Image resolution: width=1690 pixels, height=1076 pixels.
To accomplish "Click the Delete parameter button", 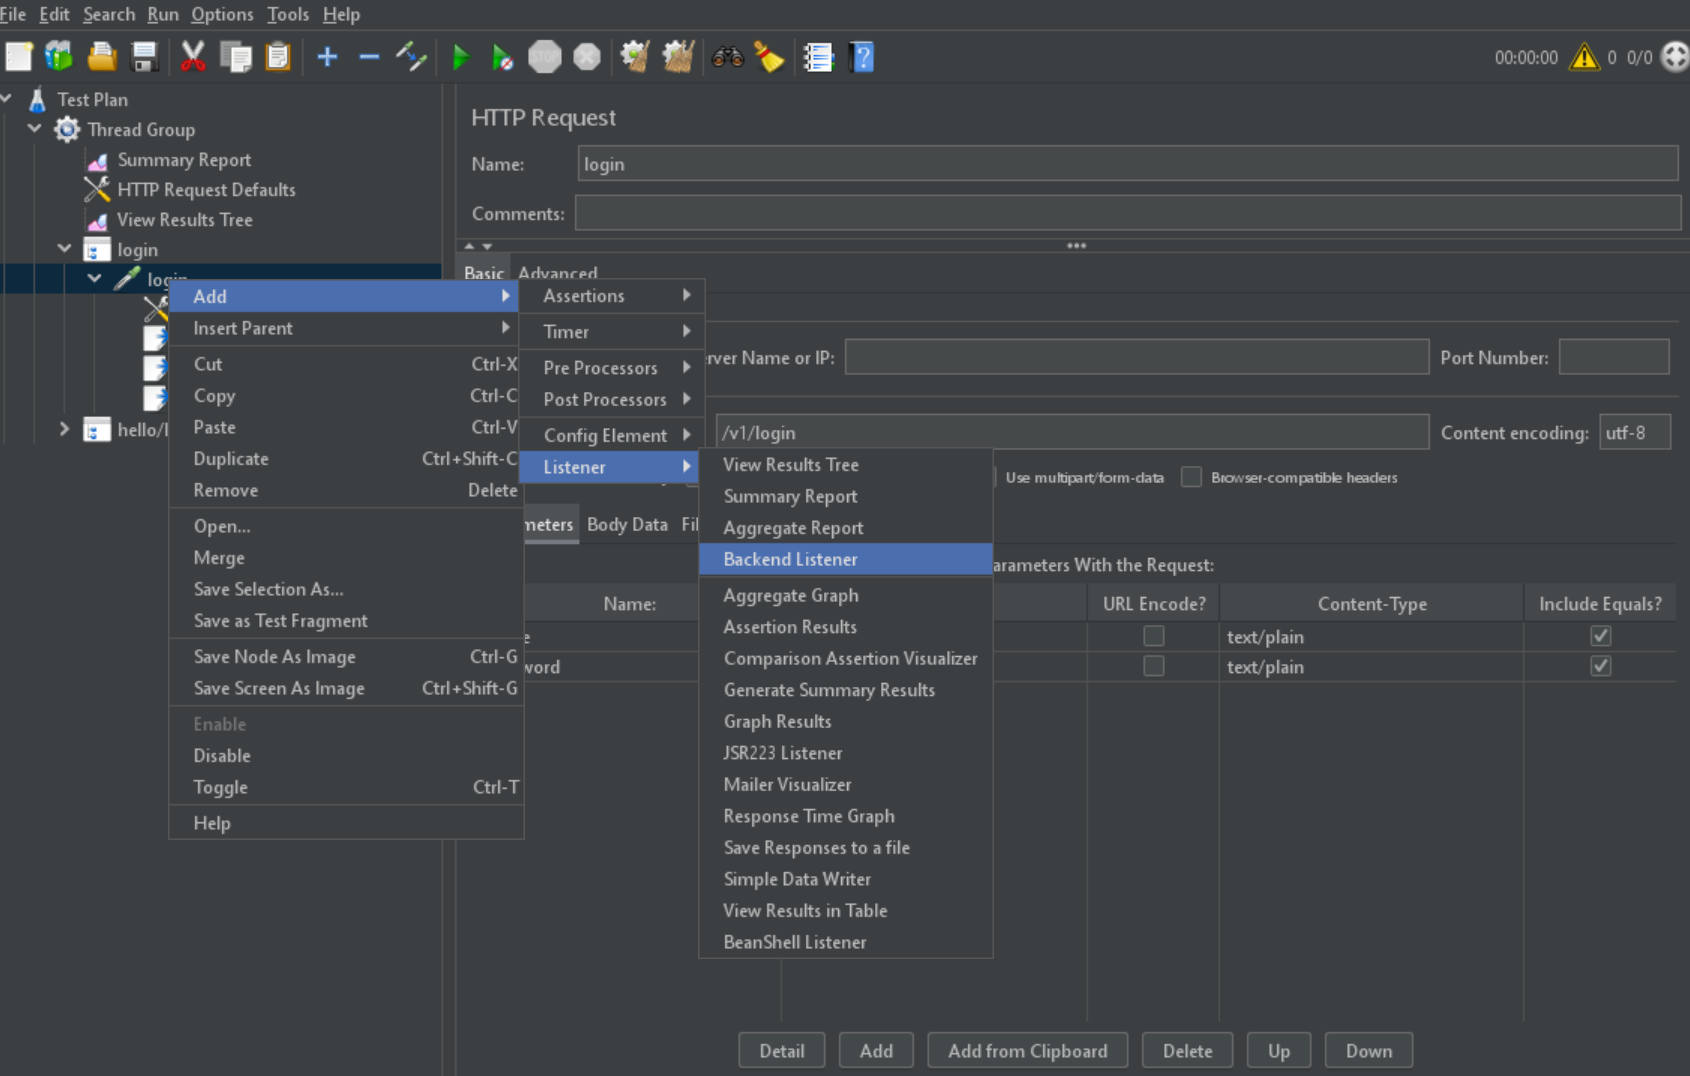I will tap(1187, 1051).
